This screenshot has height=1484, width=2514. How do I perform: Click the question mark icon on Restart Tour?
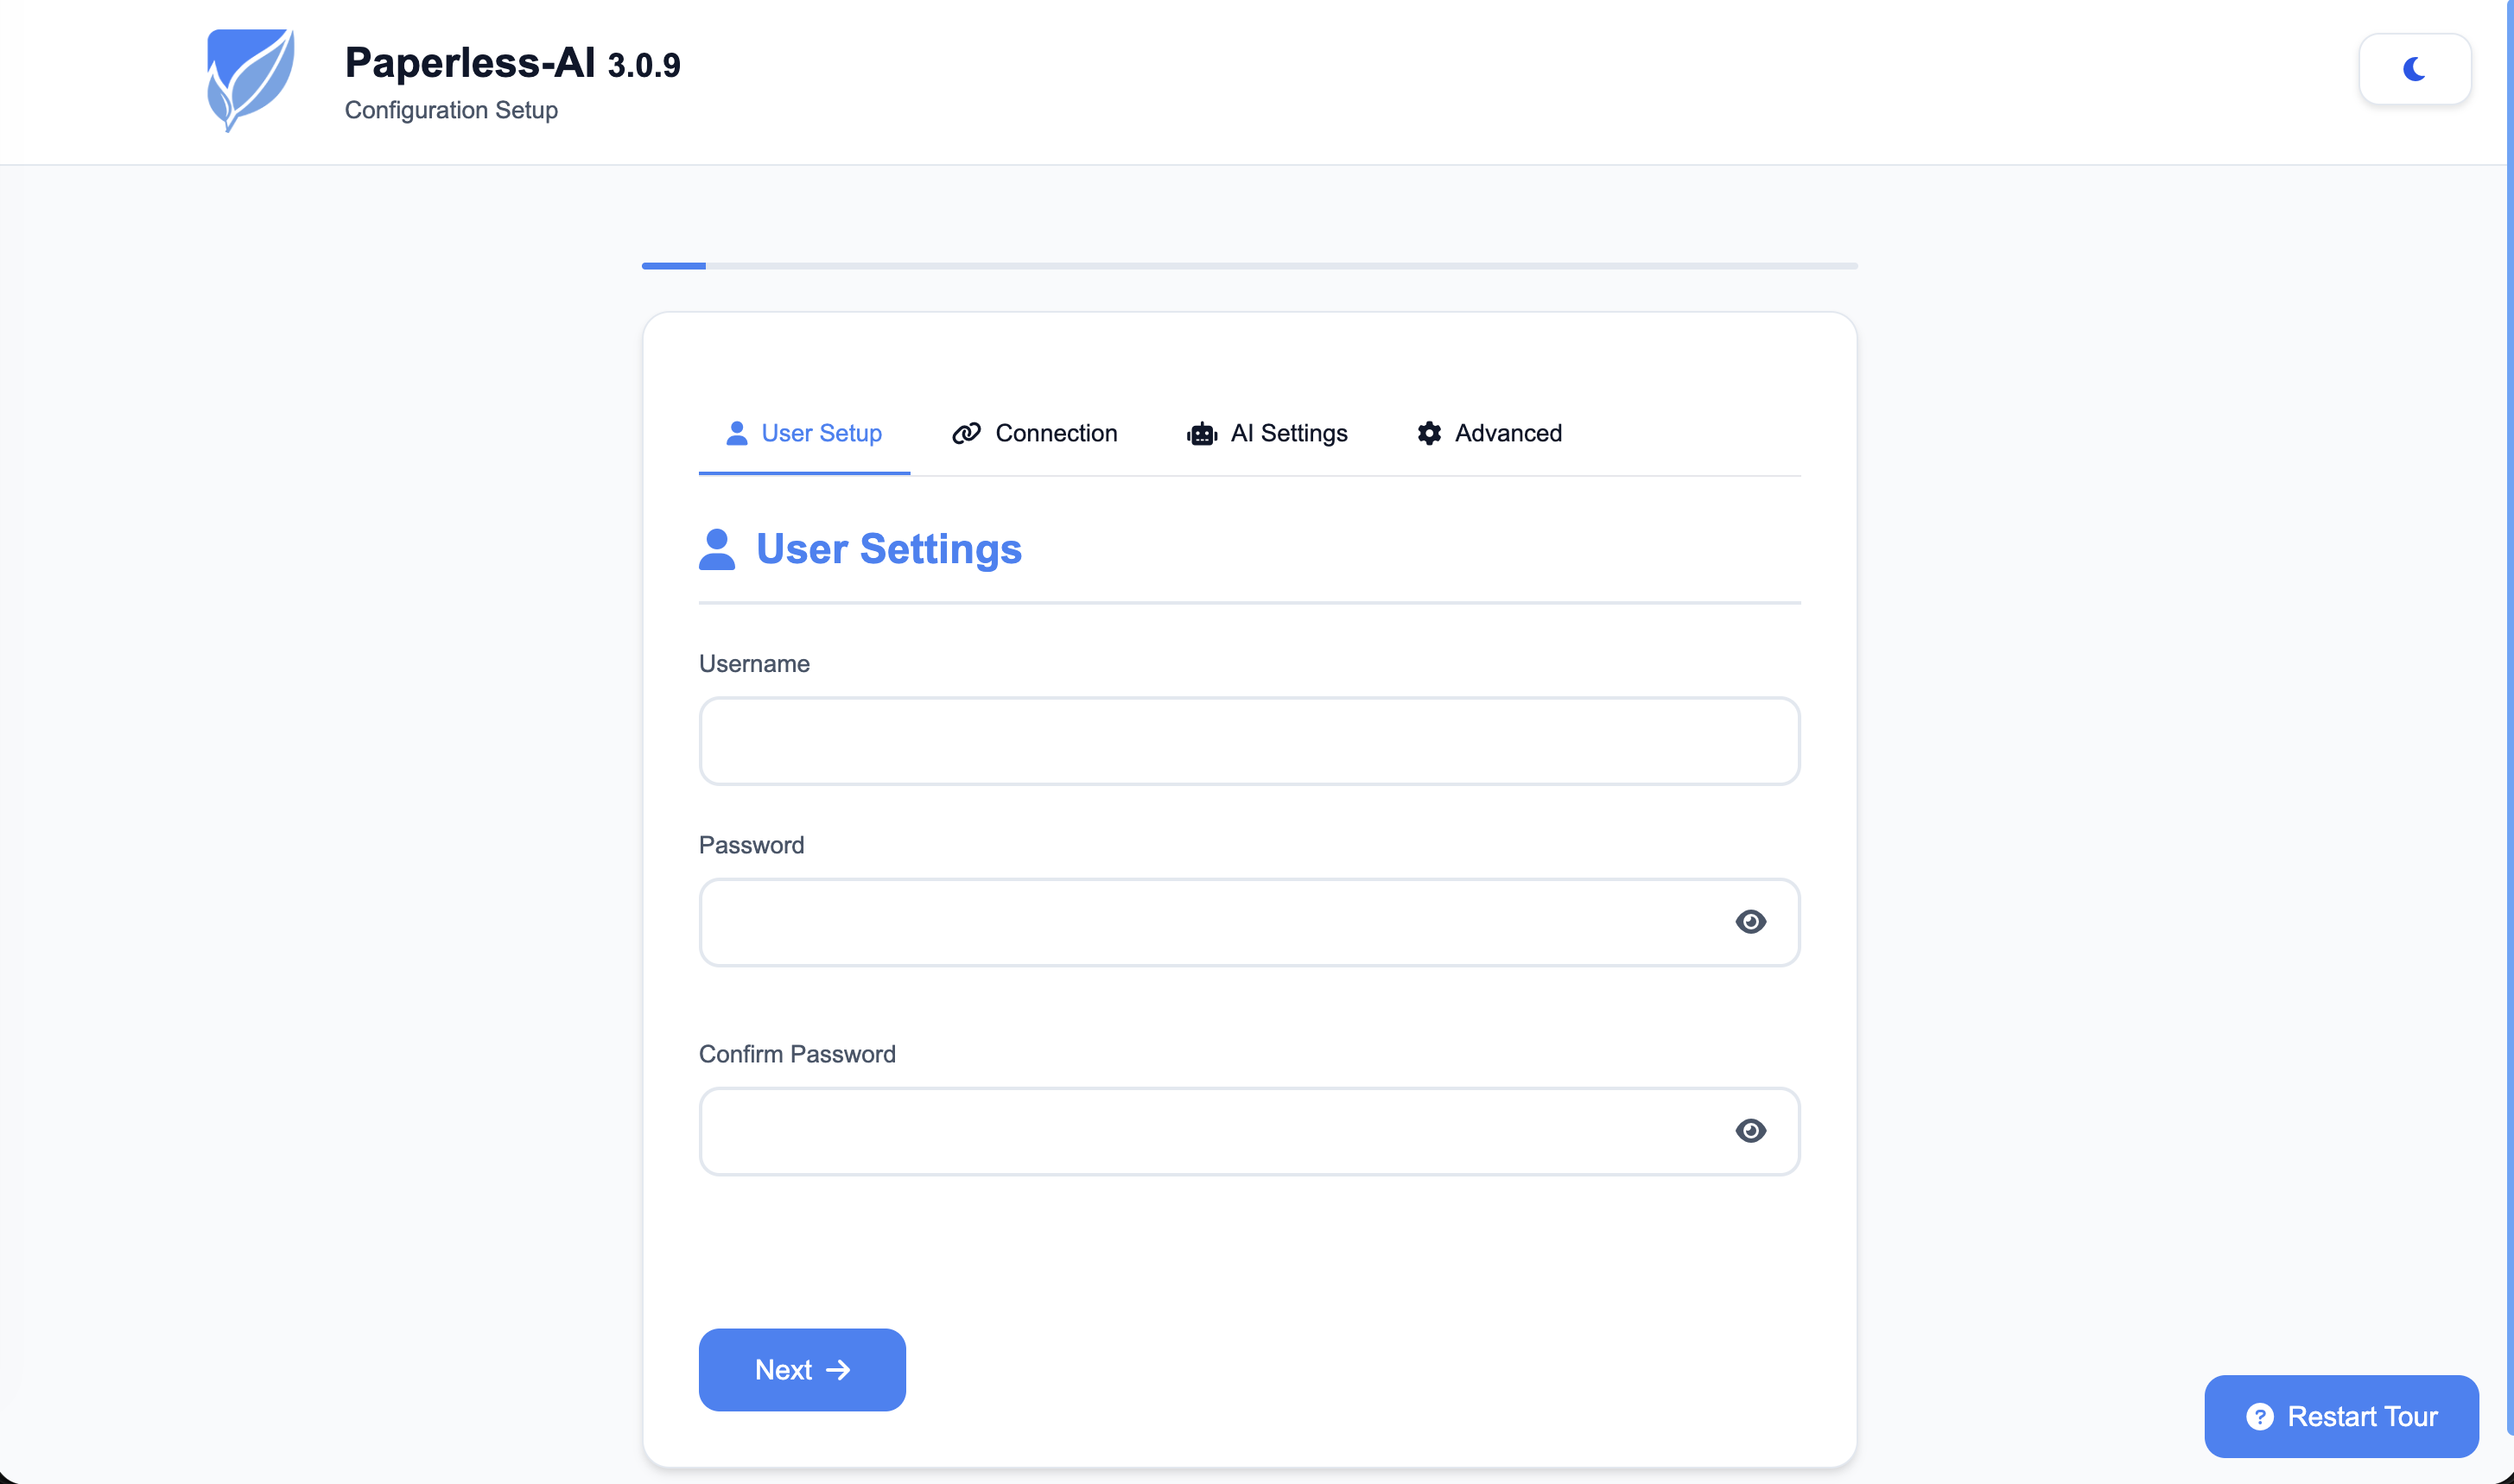2262,1416
